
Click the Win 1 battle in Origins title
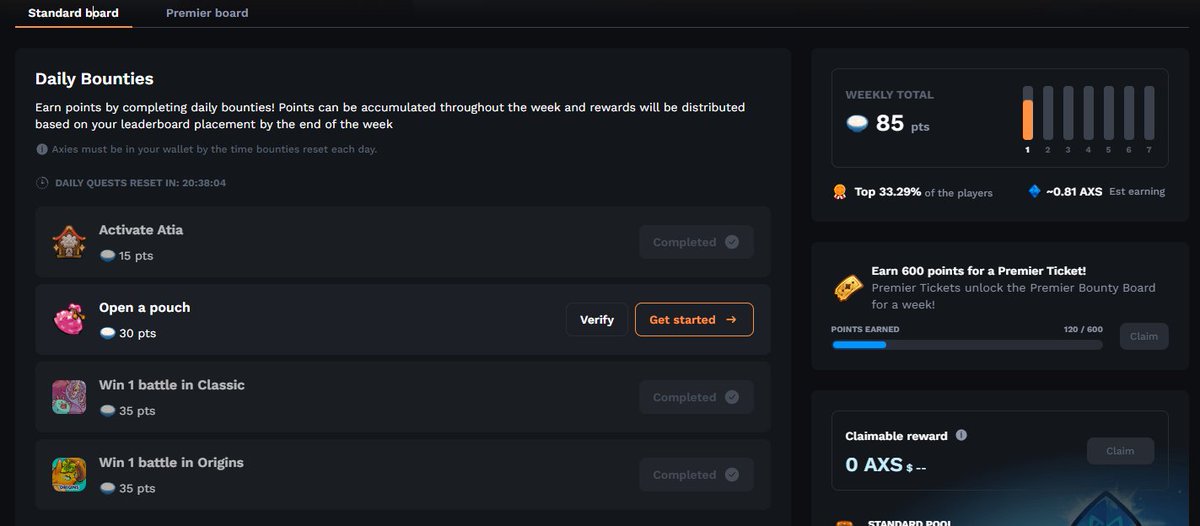(171, 463)
